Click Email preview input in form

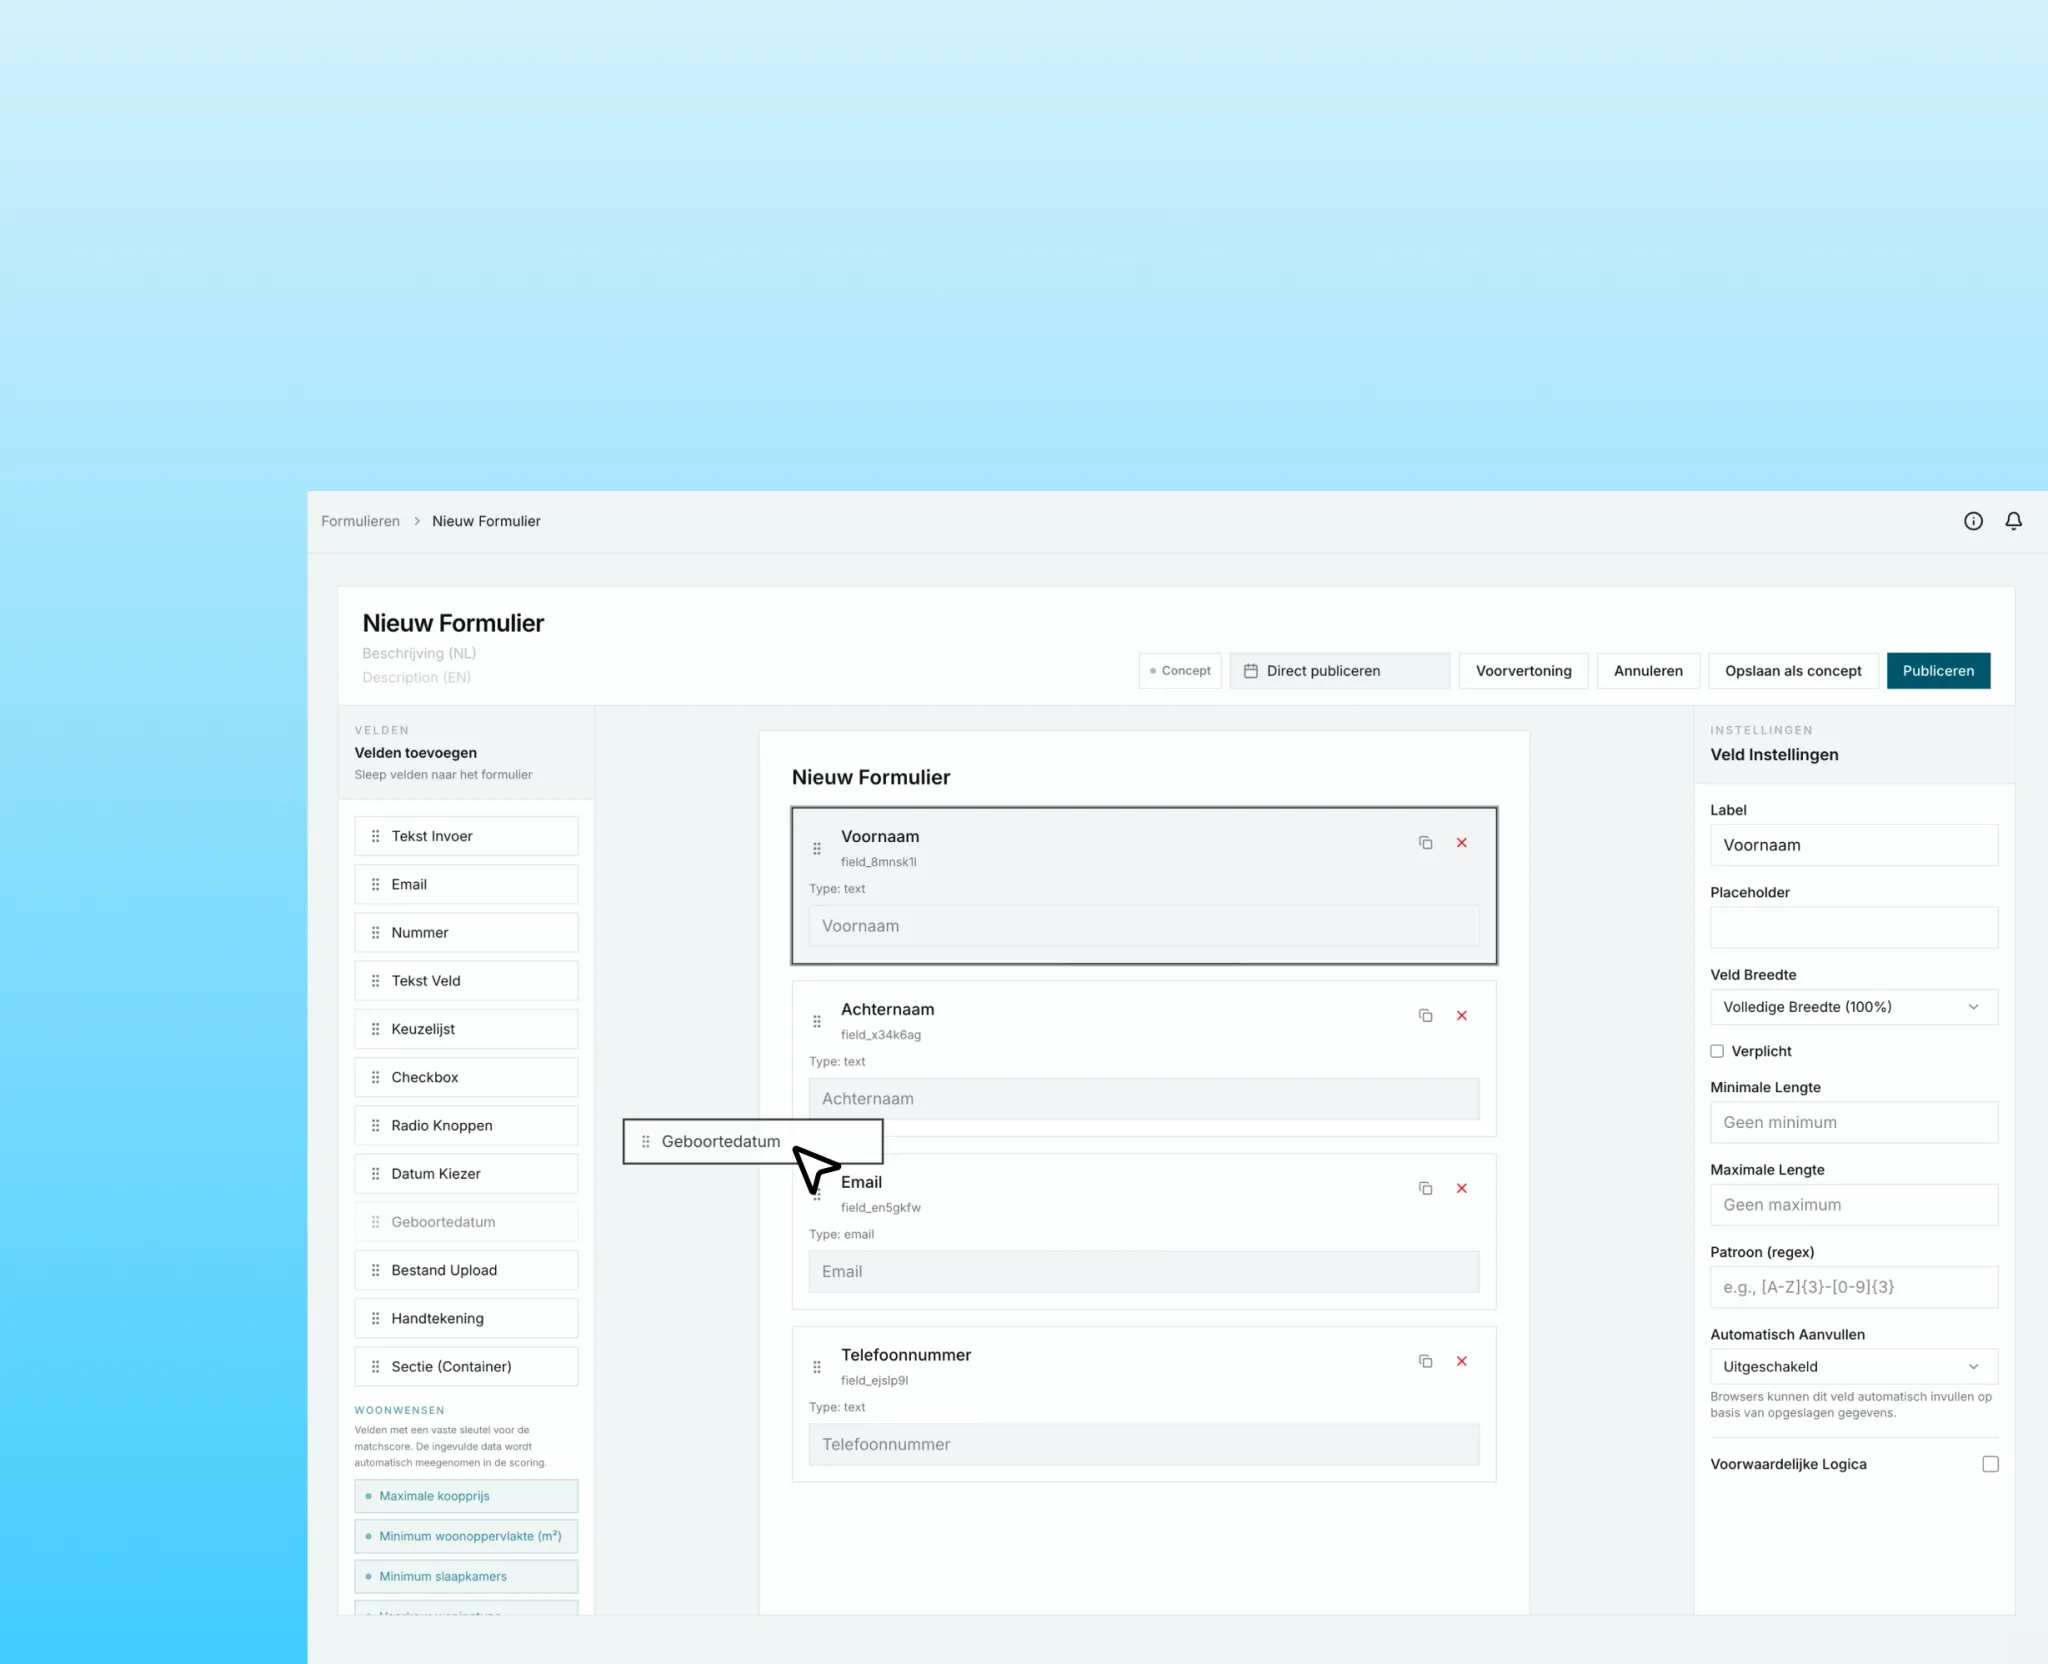click(1144, 1272)
